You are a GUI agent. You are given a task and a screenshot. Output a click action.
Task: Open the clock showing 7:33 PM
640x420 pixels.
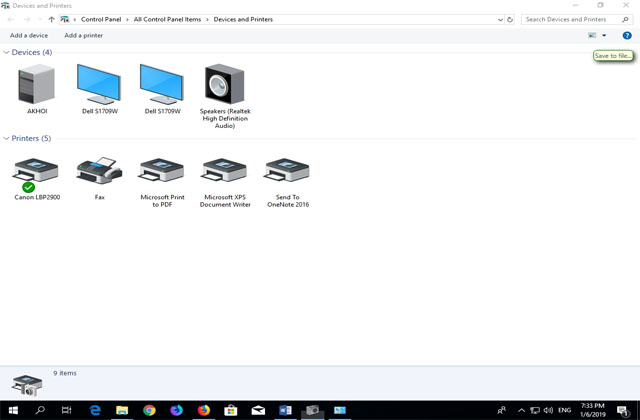click(593, 410)
